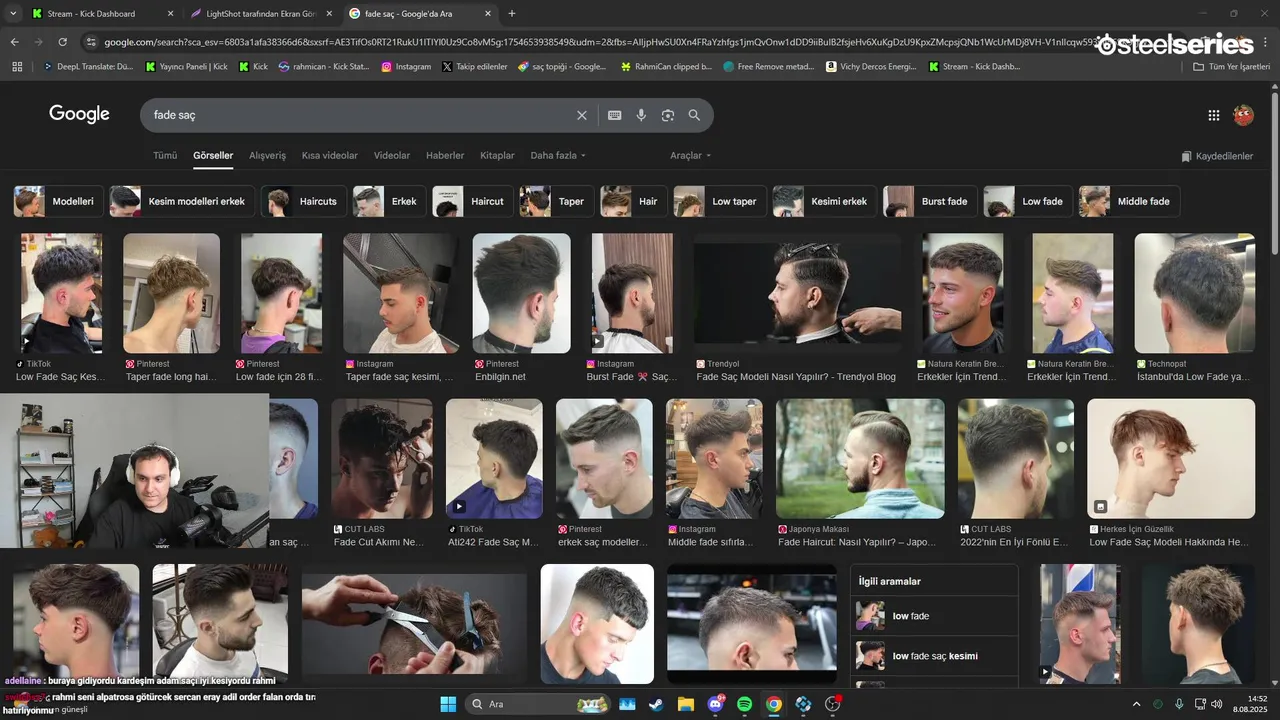This screenshot has height=720, width=1280.
Task: Search by image with Google Lens icon
Action: click(668, 115)
